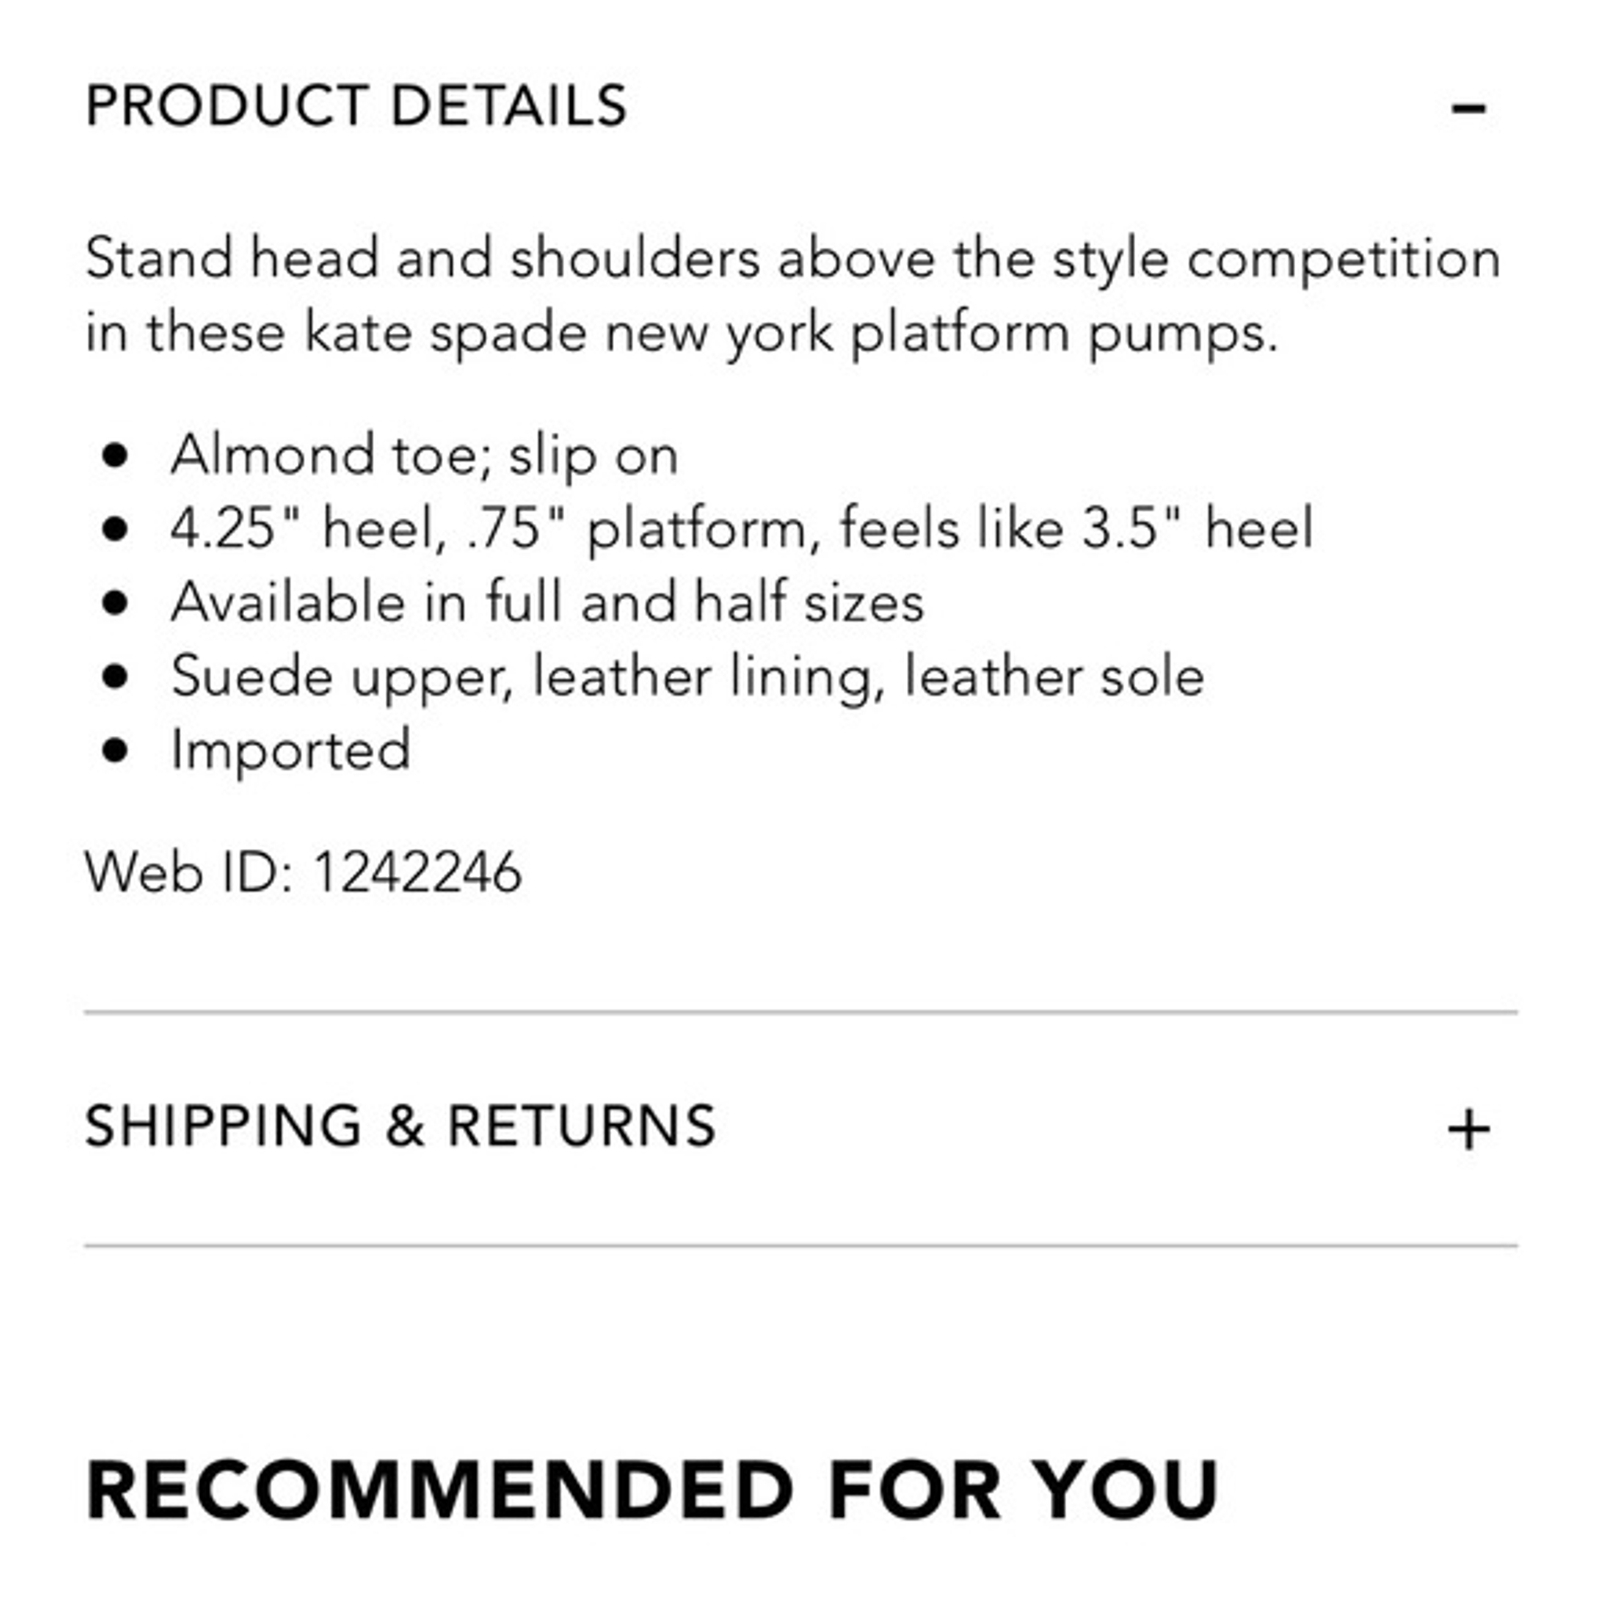Expand Shipping & Returns using the plus icon
Viewport: 1600px width, 1600px height.
(1468, 1130)
